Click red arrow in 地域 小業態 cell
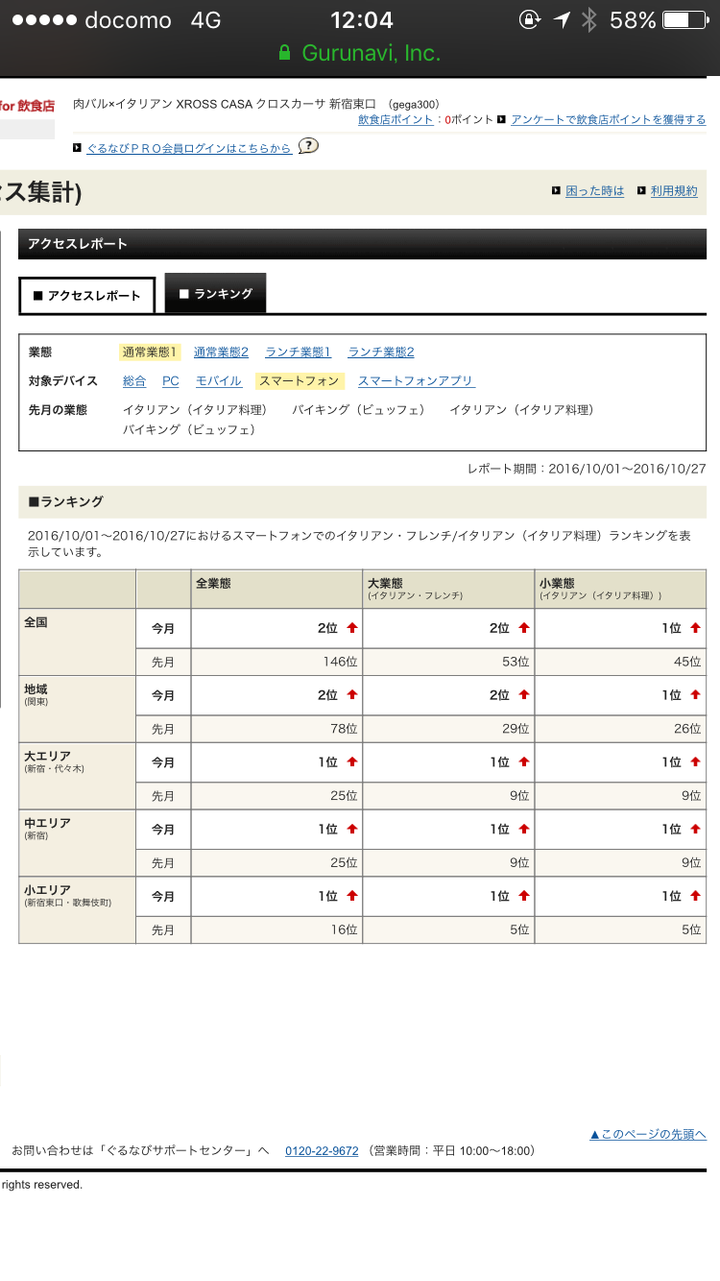This screenshot has height=1281, width=720. pos(695,695)
